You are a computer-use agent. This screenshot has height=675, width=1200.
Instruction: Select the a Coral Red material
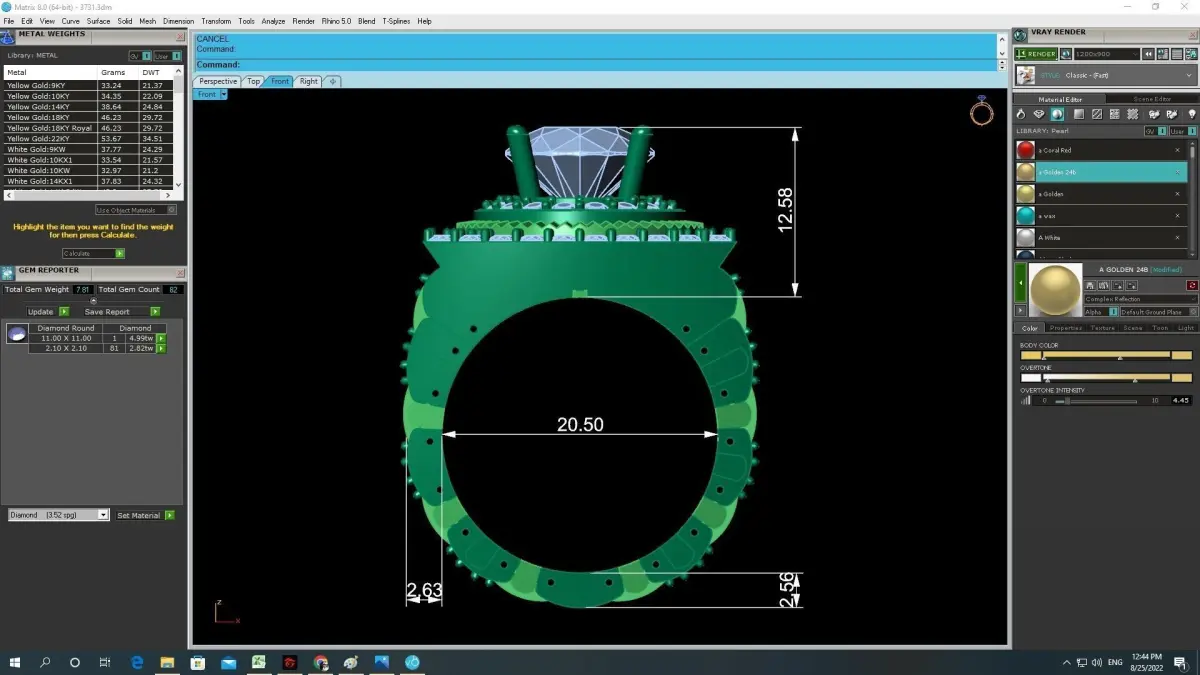(x=1101, y=150)
